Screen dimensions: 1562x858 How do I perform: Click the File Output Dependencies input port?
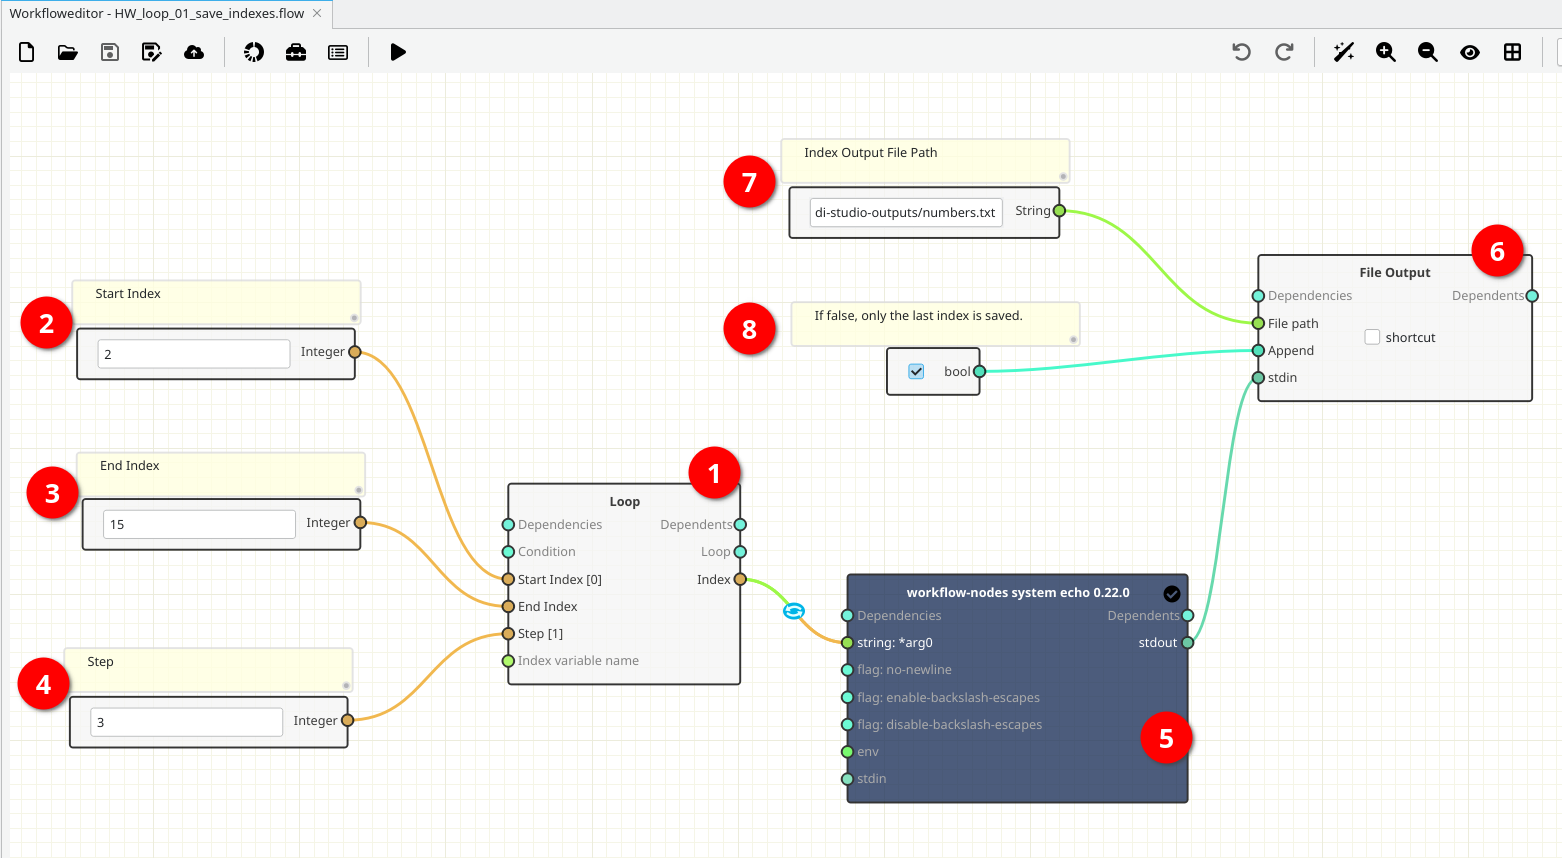[1258, 295]
